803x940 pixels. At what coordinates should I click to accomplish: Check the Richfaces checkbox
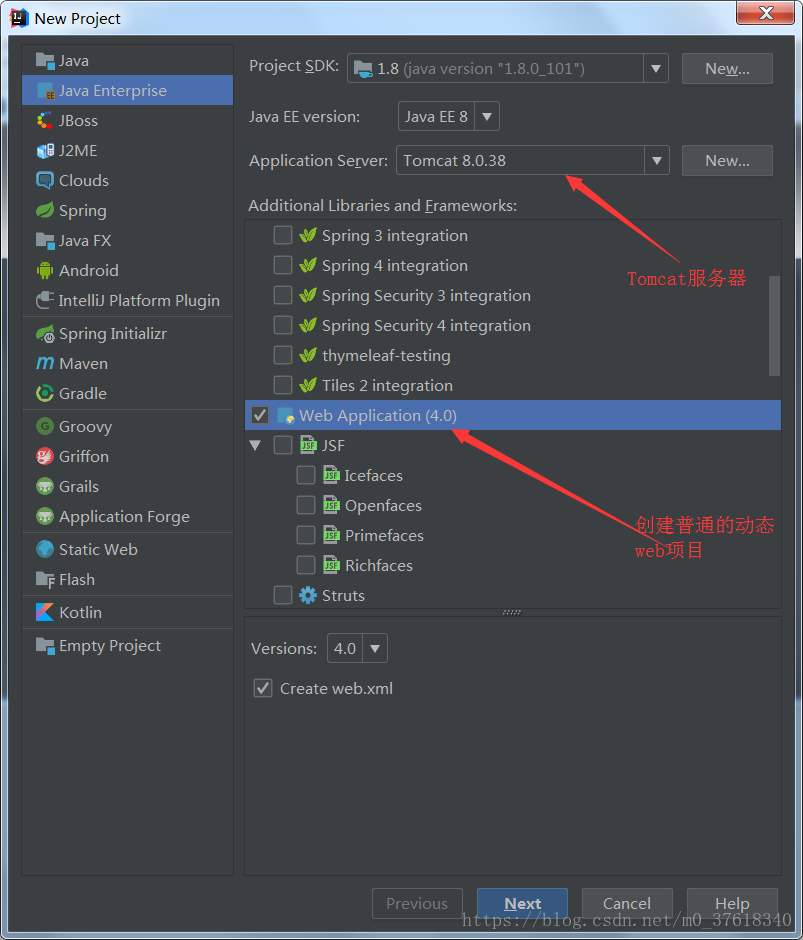tap(306, 565)
